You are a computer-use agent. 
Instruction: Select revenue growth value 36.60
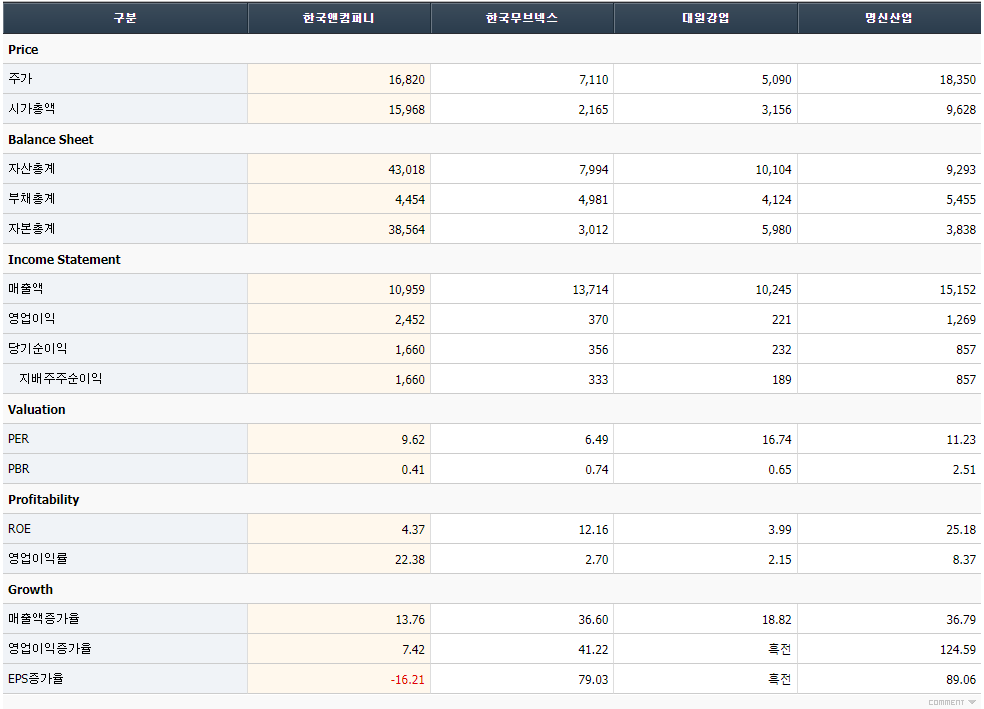[594, 620]
